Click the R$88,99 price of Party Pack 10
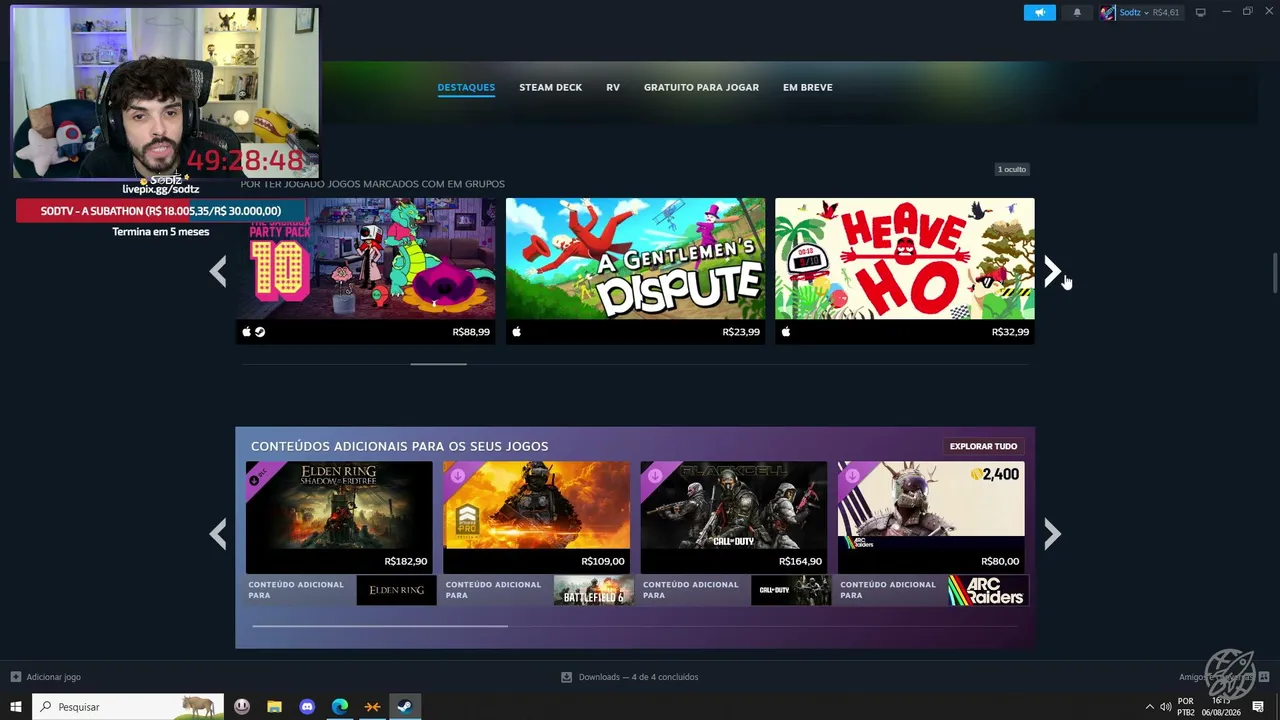This screenshot has width=1280, height=720. point(471,332)
